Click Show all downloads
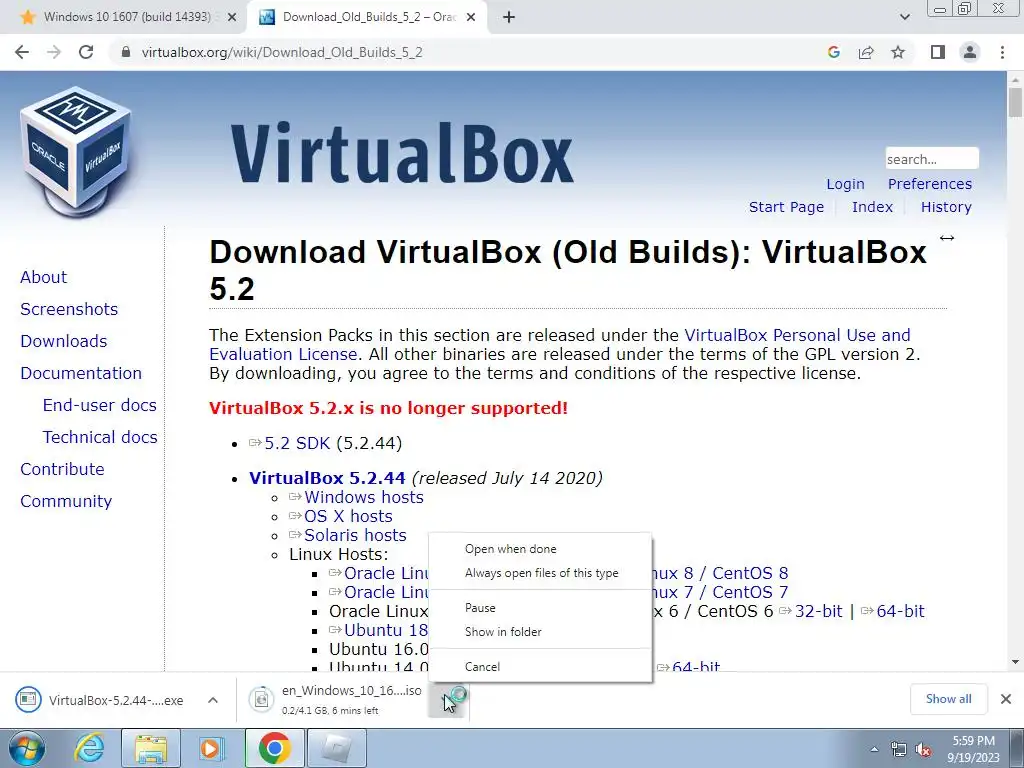The width and height of the screenshot is (1024, 768). 948,699
